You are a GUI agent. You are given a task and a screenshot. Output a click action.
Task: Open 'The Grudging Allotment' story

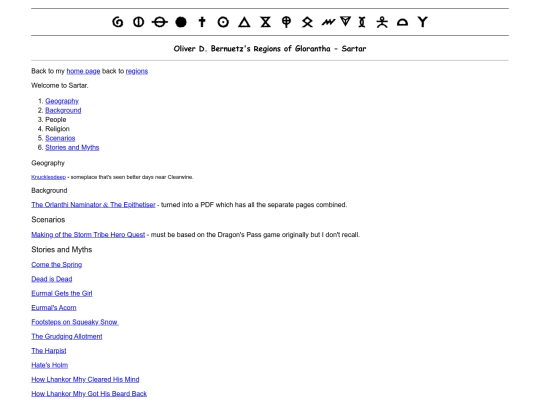pyautogui.click(x=67, y=336)
